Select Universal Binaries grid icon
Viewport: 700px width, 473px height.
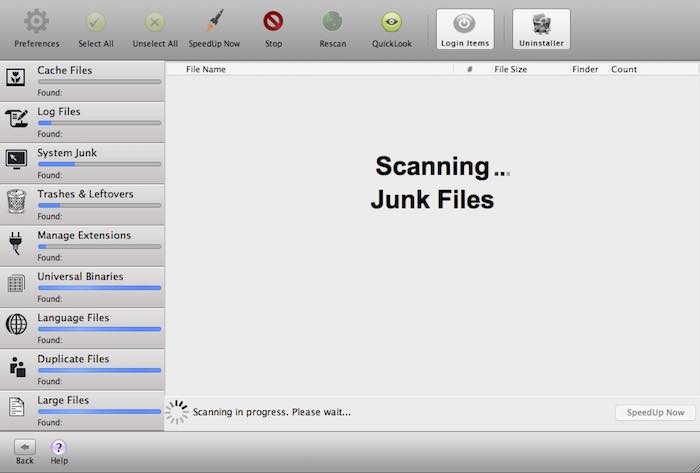click(x=16, y=283)
